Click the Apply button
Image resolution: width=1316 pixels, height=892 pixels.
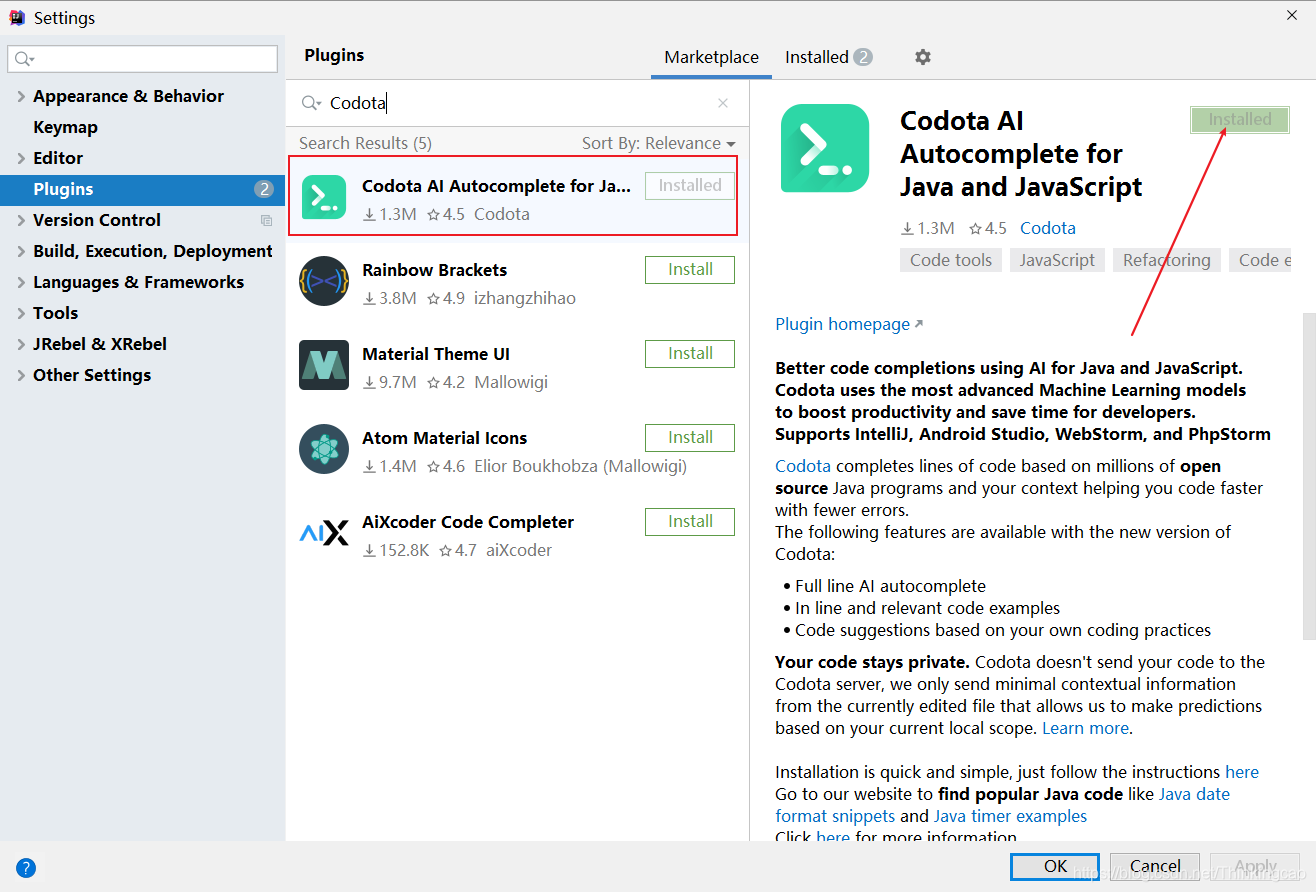click(x=1255, y=866)
